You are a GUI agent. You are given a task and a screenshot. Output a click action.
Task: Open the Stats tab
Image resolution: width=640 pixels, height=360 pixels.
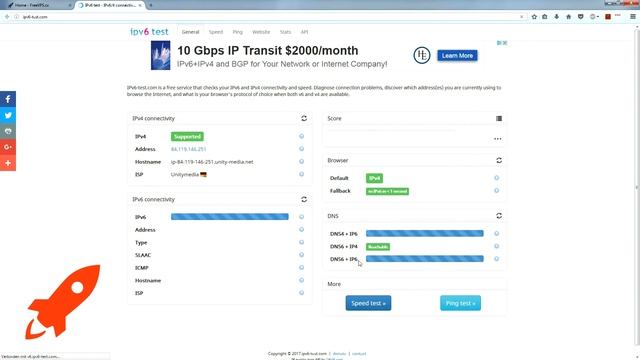pyautogui.click(x=285, y=32)
